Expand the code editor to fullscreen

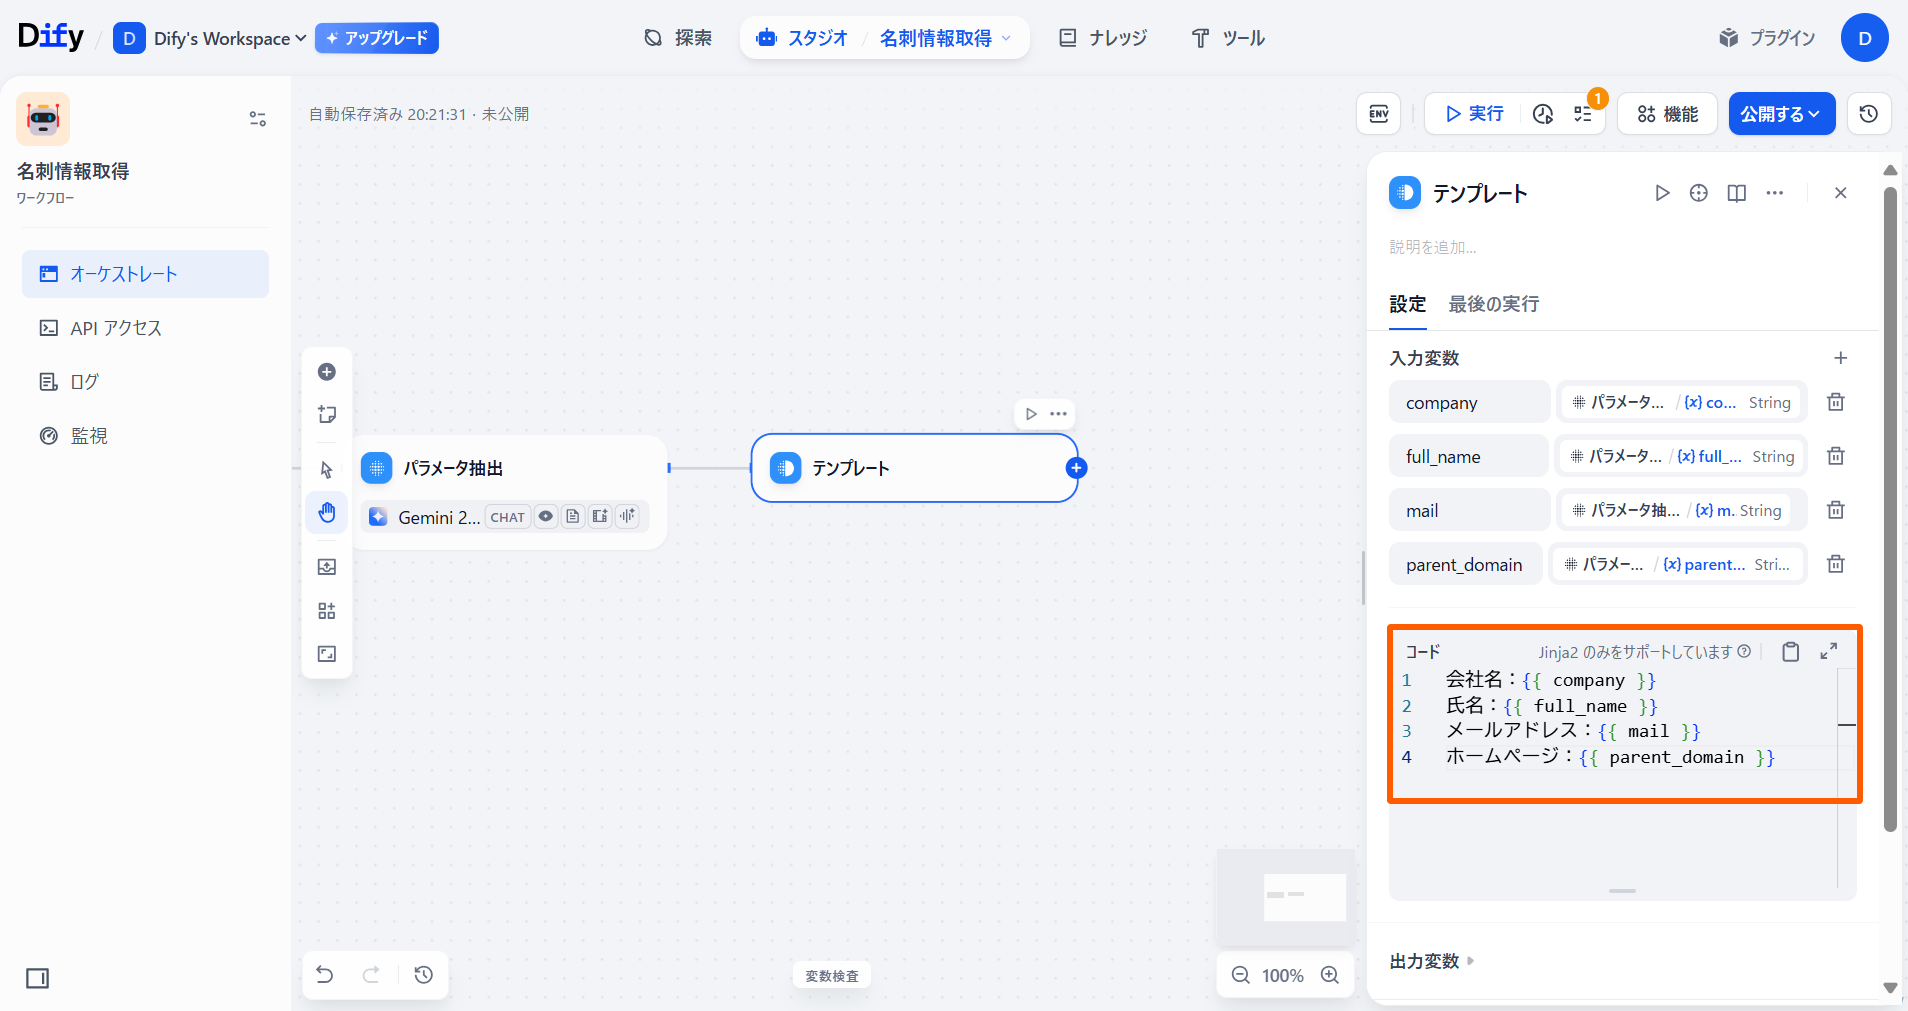1828,652
